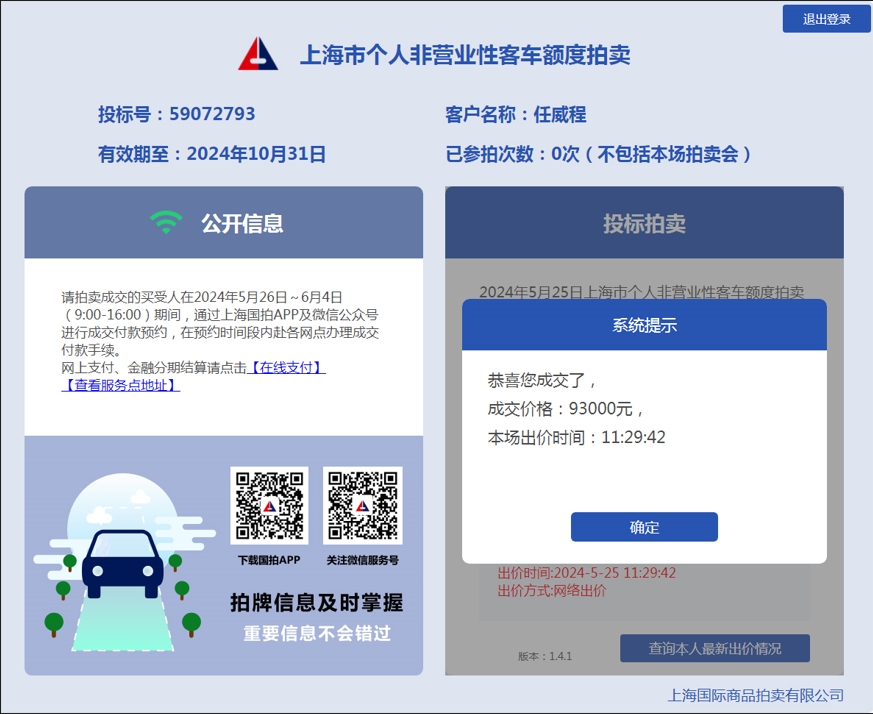Click customer name 任威程
The width and height of the screenshot is (873, 714).
coord(560,114)
